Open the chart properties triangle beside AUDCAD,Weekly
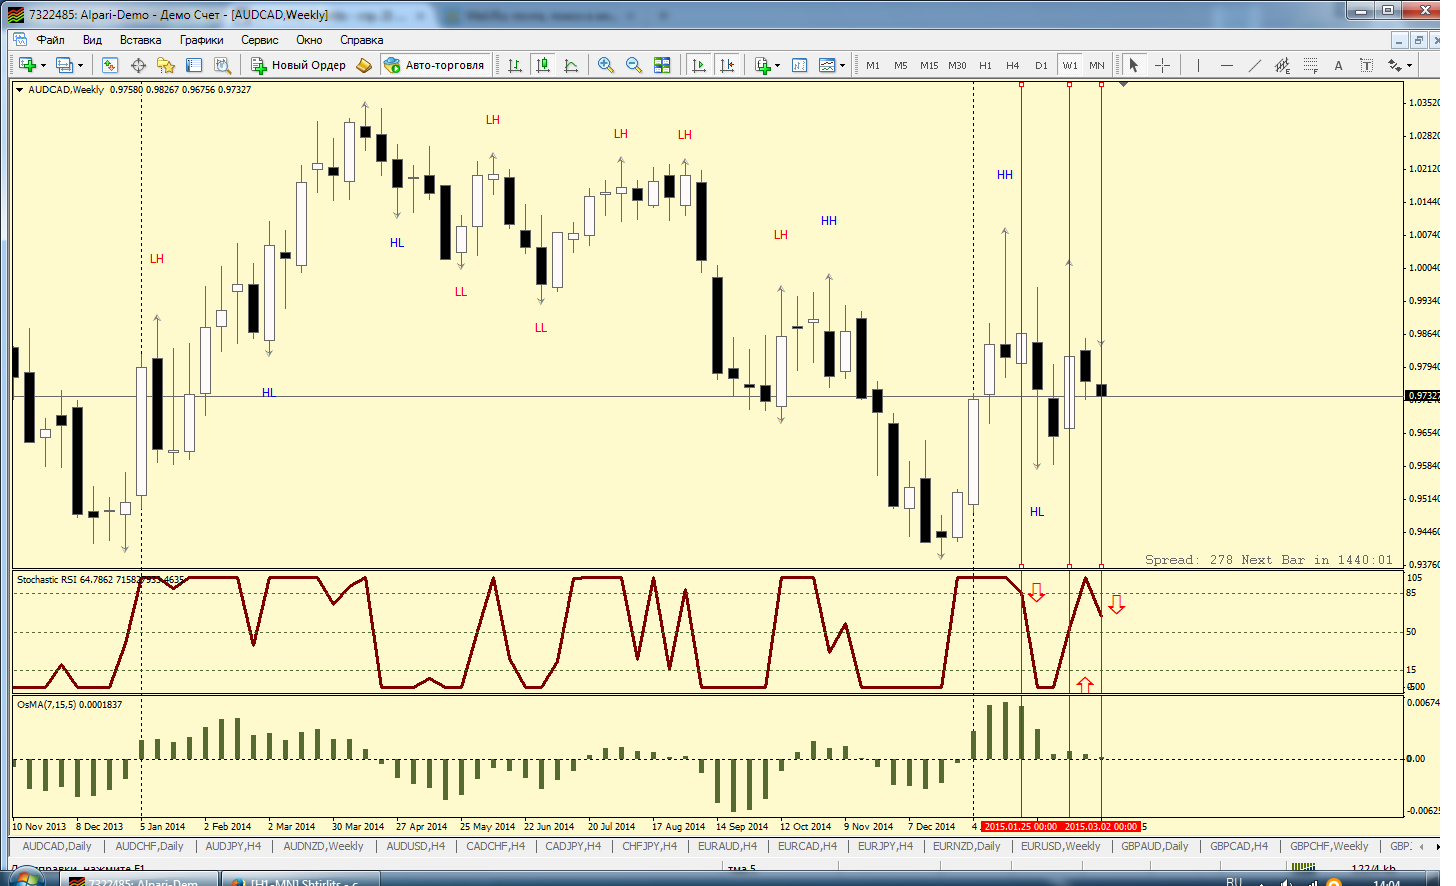The height and width of the screenshot is (886, 1456). coord(19,90)
